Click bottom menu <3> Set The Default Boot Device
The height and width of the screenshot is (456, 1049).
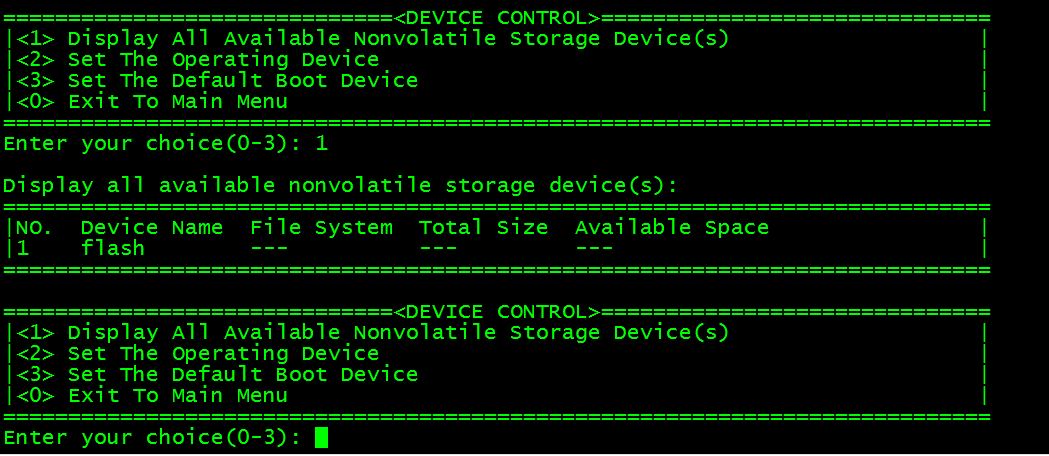[217, 374]
